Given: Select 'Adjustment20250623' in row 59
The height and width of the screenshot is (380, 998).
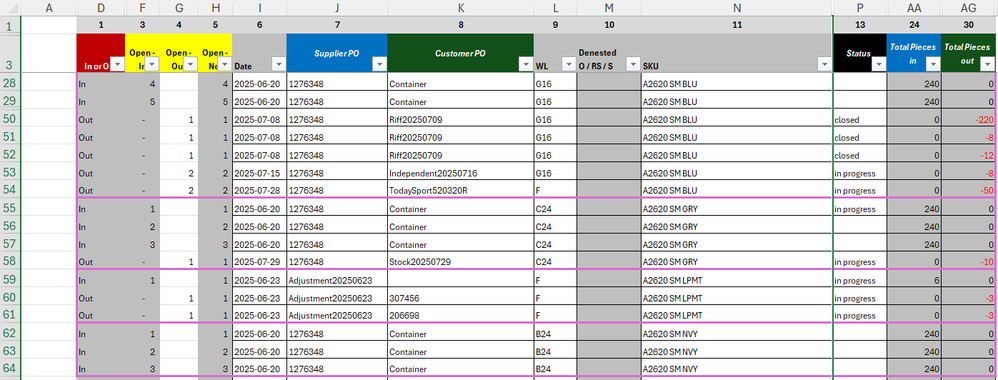Looking at the screenshot, I should 337,280.
